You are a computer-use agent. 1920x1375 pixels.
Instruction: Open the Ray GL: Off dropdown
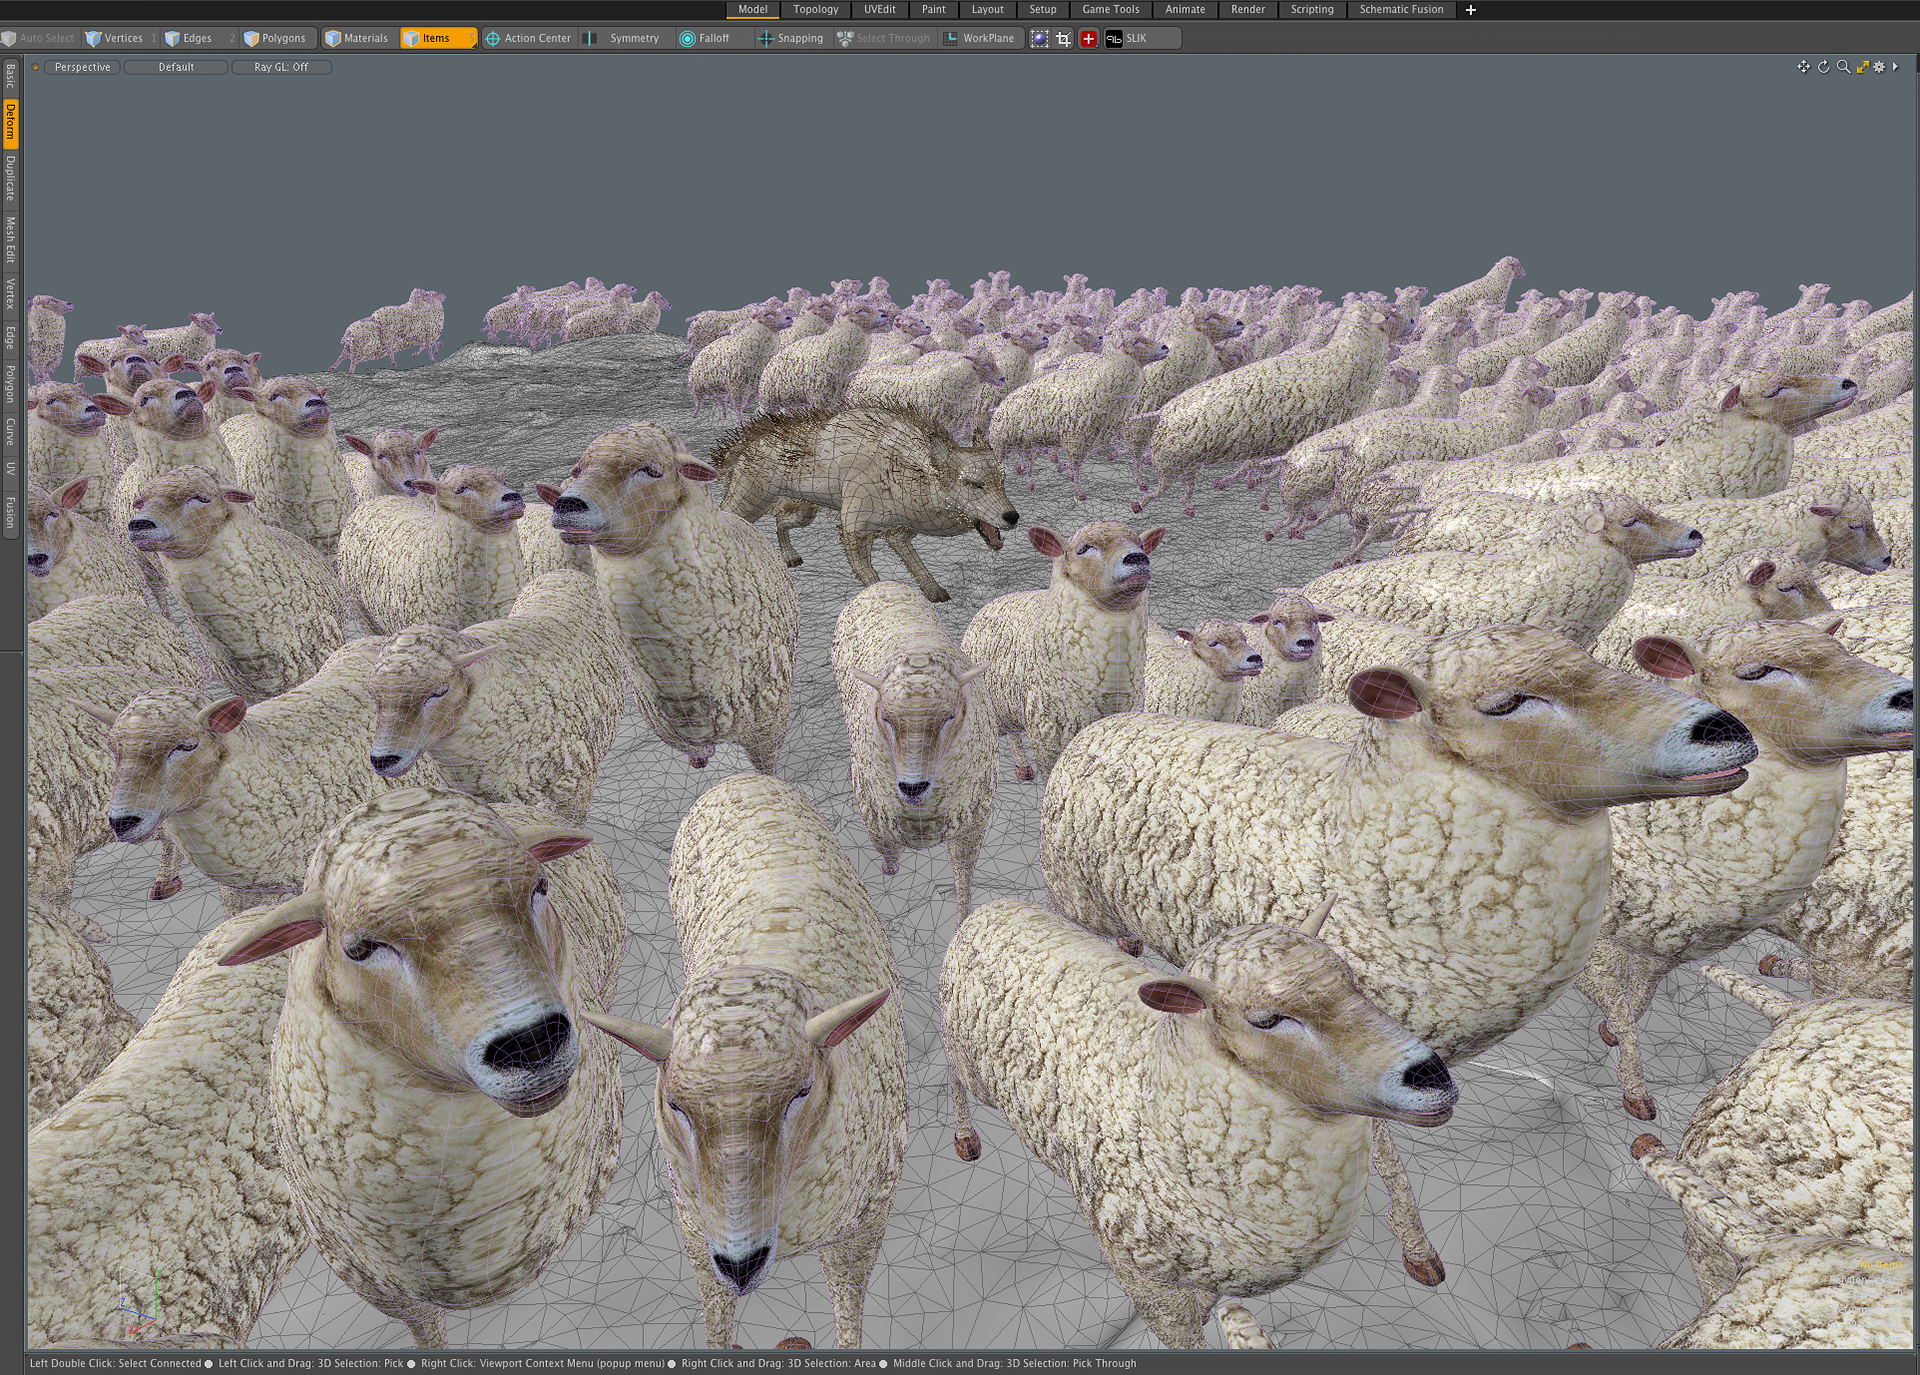coord(281,67)
